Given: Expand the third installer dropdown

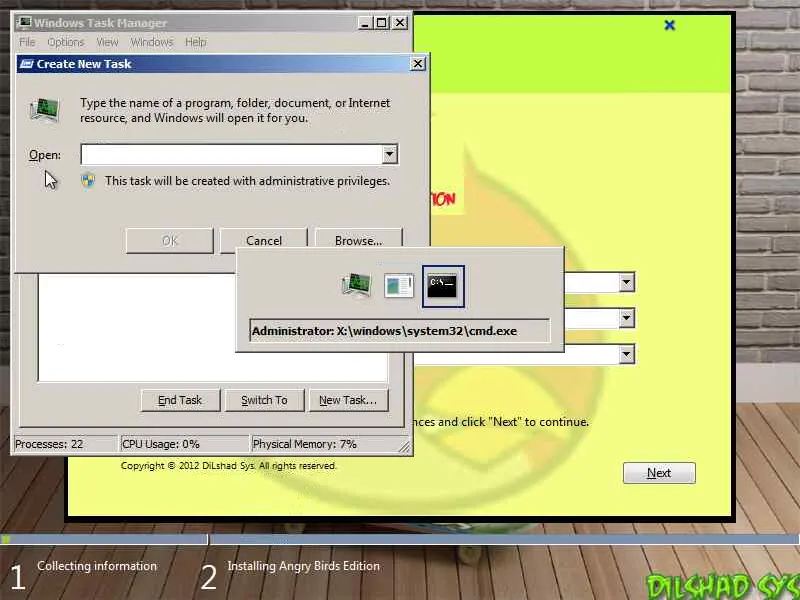Looking at the screenshot, I should [627, 354].
